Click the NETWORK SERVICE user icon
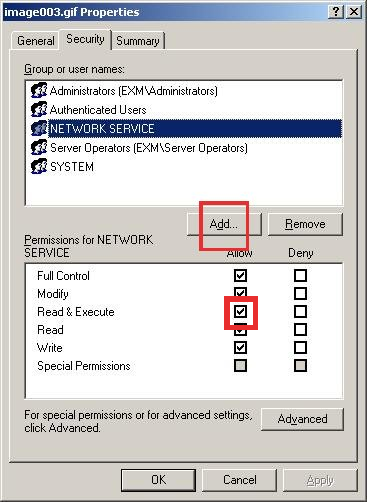This screenshot has width=367, height=502. (x=39, y=128)
